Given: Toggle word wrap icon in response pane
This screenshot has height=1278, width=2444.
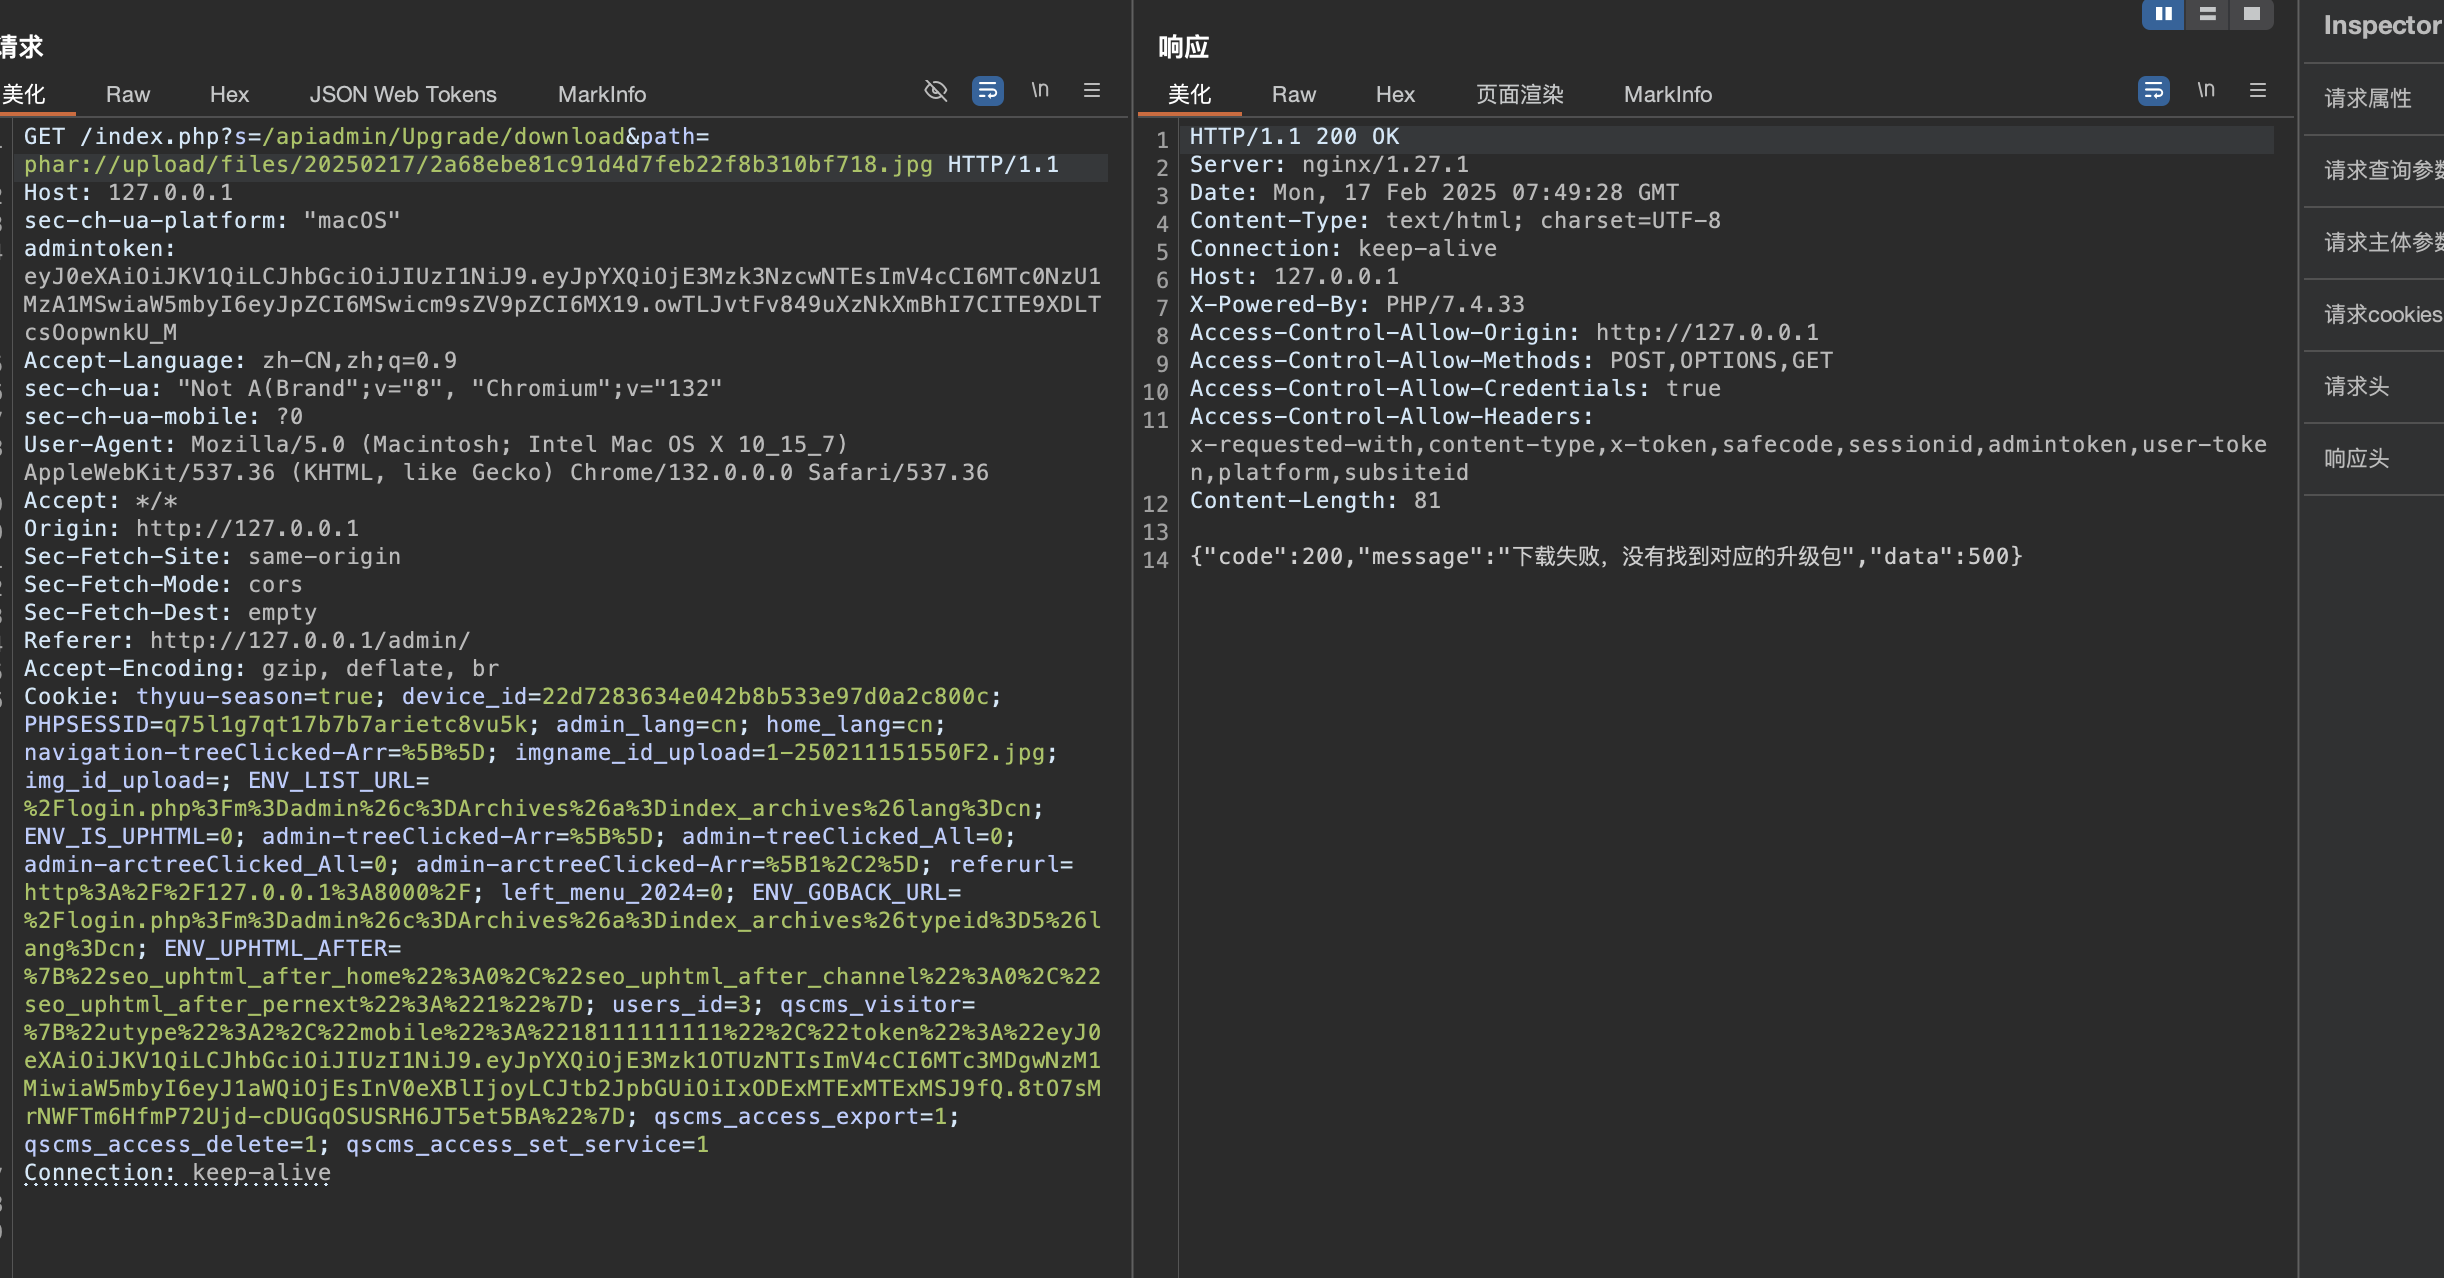Looking at the screenshot, I should [x=2153, y=91].
